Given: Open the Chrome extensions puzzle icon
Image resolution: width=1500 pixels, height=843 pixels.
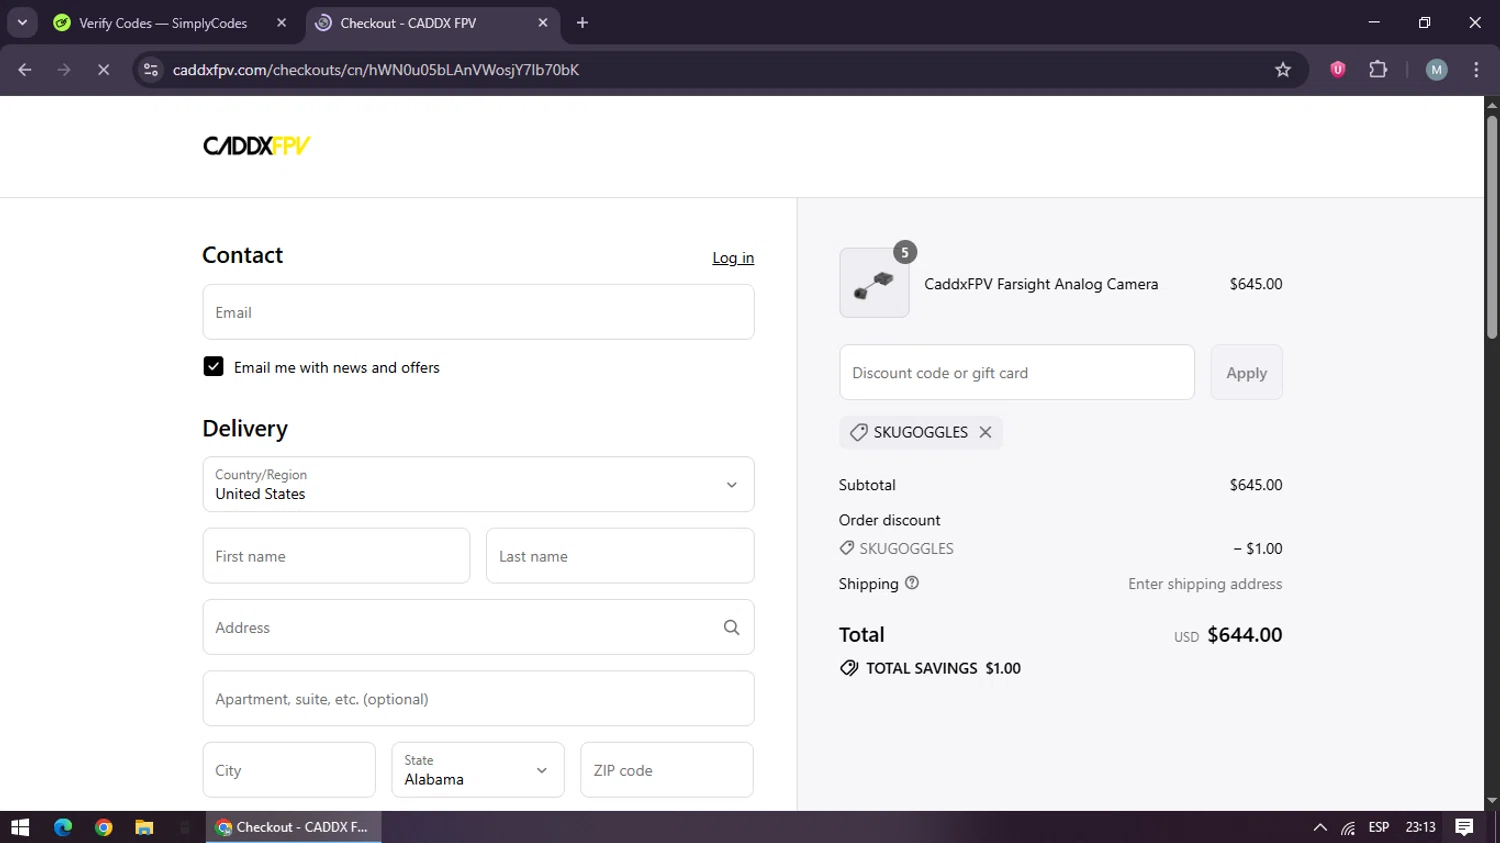Looking at the screenshot, I should click(1378, 69).
